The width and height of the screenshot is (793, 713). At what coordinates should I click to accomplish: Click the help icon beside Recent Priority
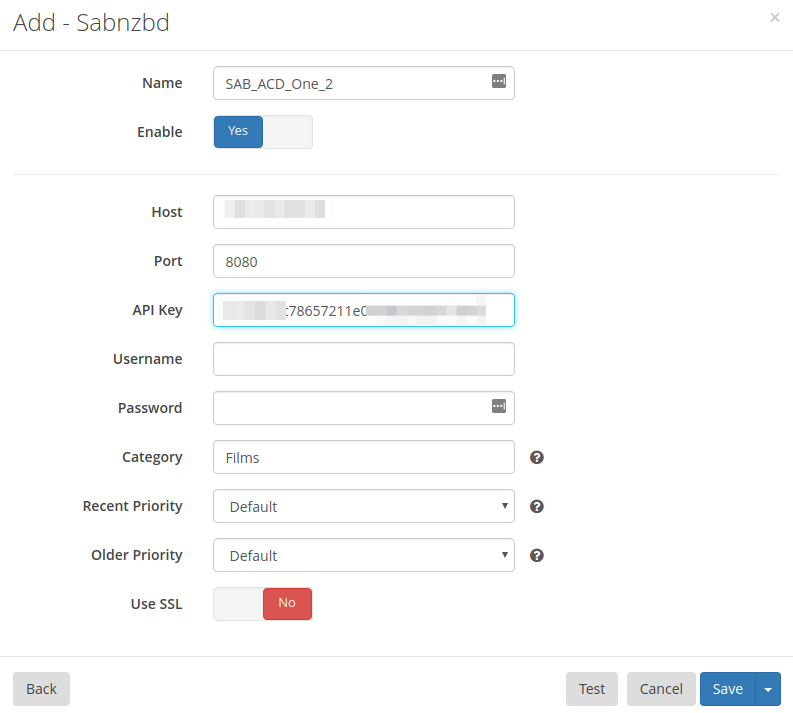537,506
